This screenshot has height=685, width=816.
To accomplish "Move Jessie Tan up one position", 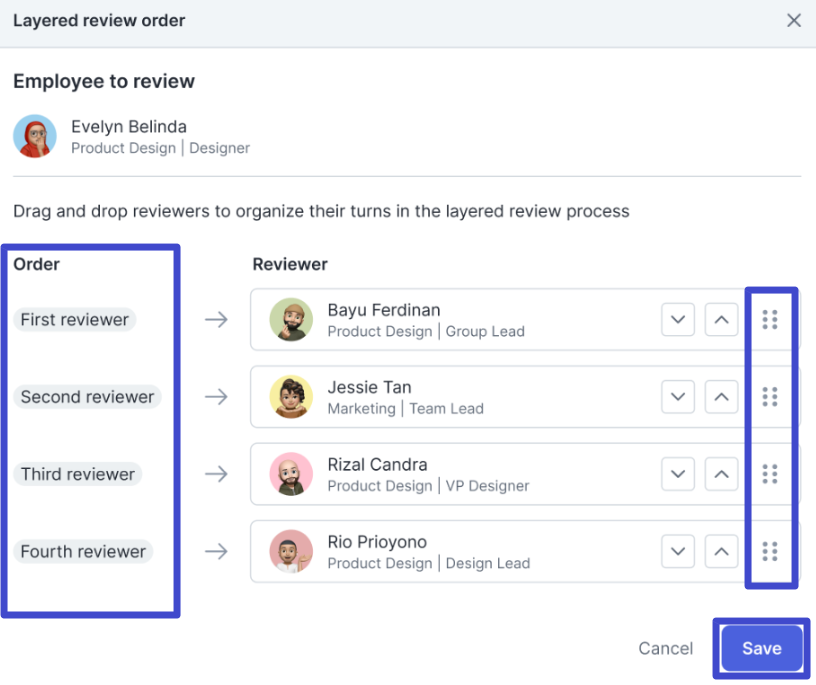I will (x=721, y=397).
